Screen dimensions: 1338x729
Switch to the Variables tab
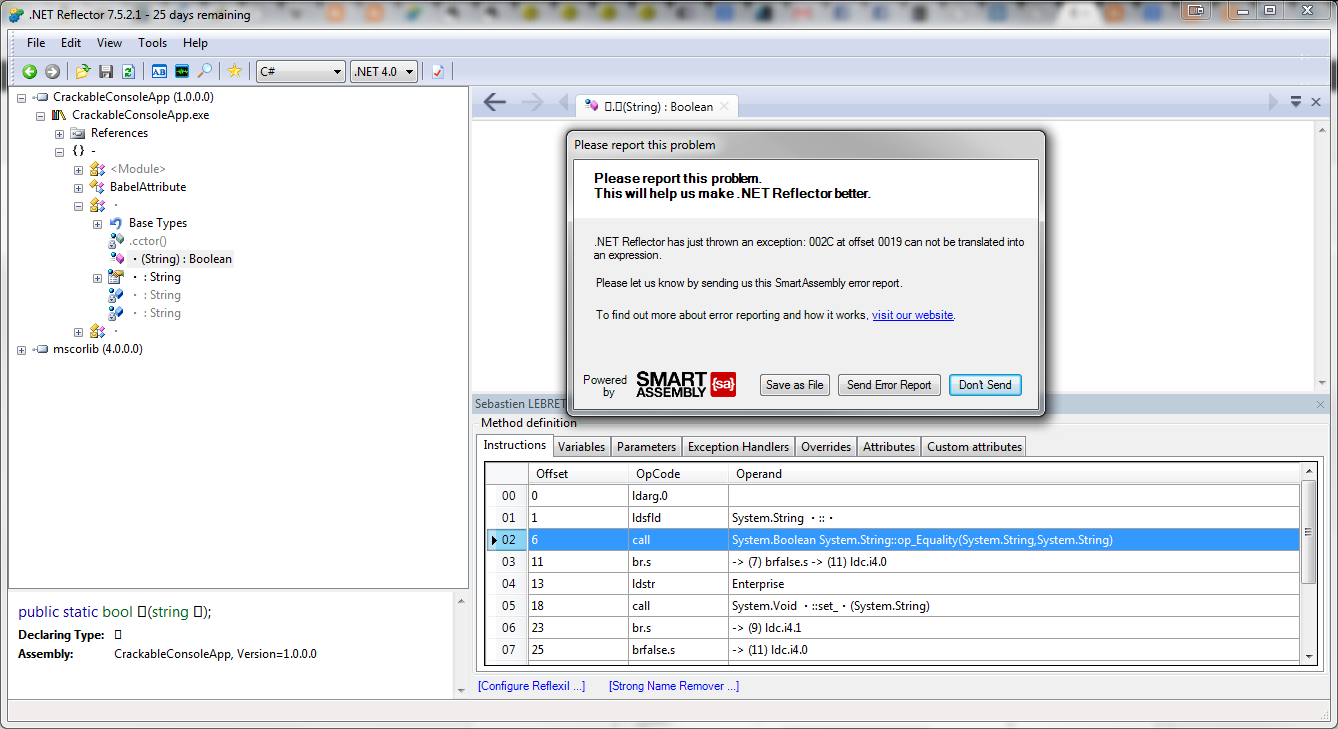coord(581,447)
